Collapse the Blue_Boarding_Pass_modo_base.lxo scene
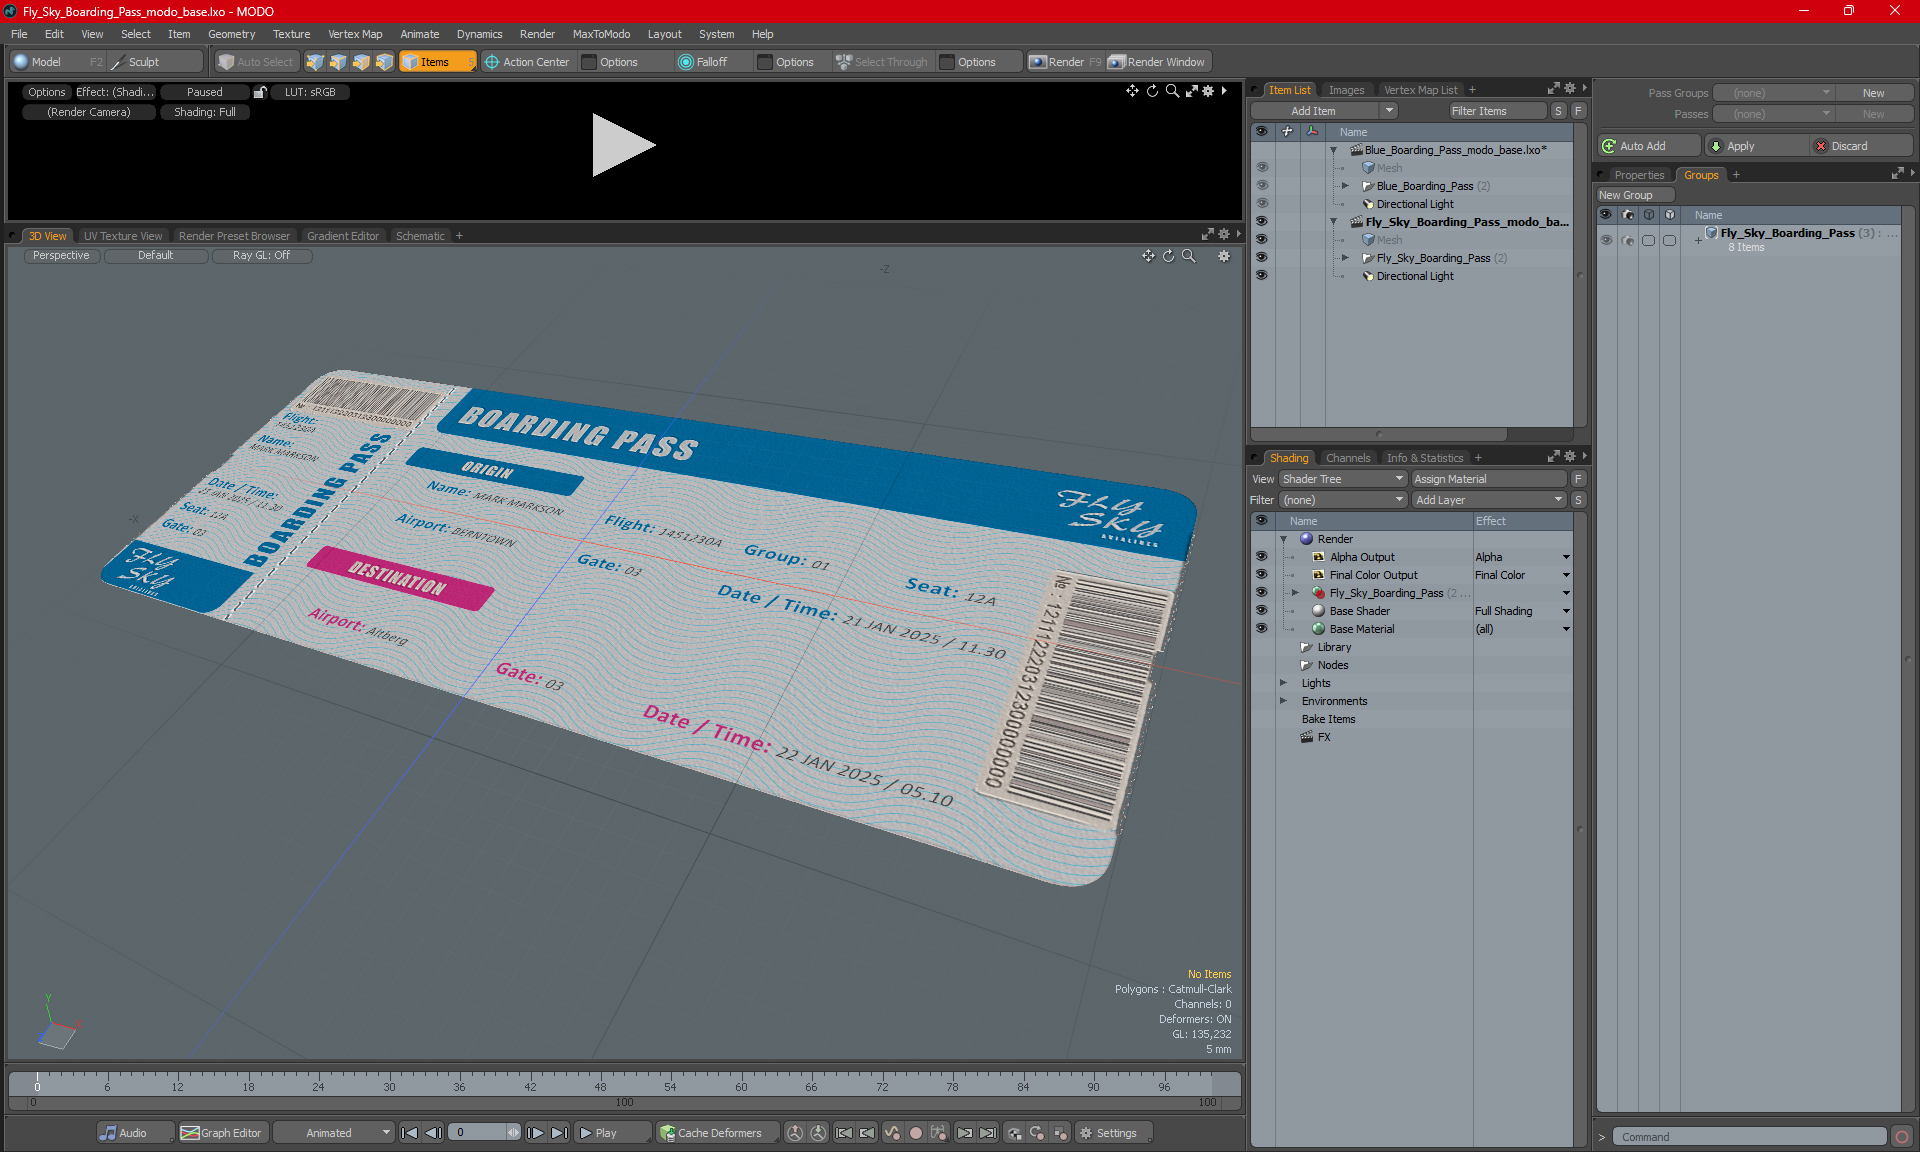Image resolution: width=1920 pixels, height=1152 pixels. click(x=1333, y=150)
